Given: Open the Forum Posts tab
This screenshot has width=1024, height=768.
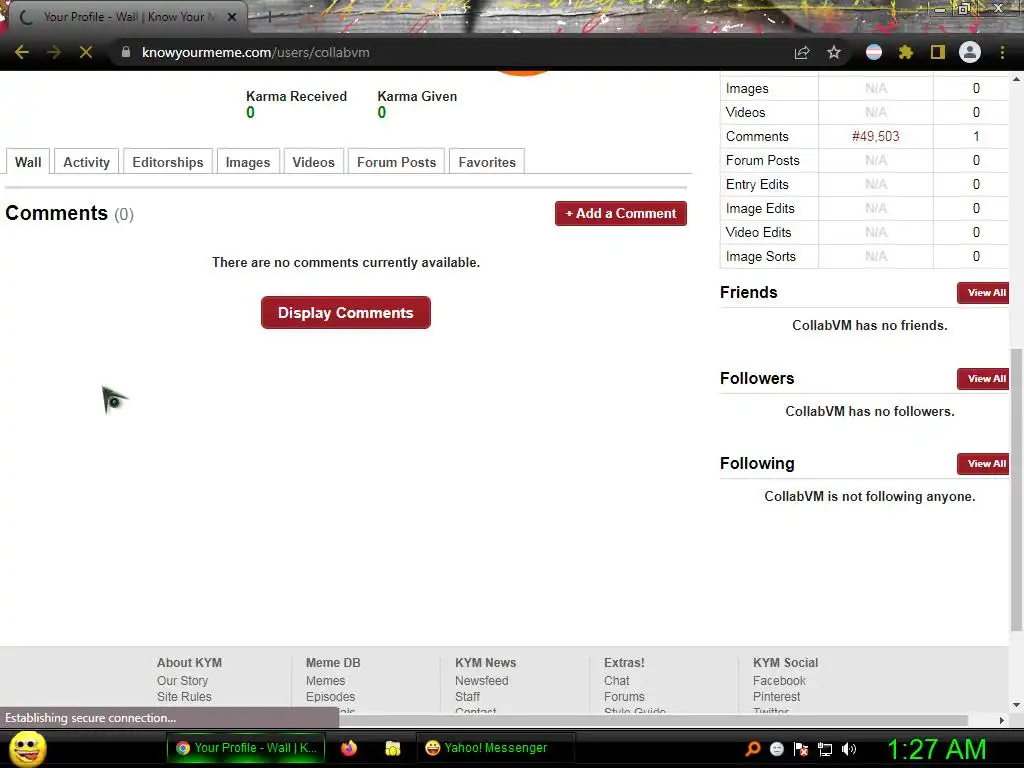Looking at the screenshot, I should [x=396, y=162].
